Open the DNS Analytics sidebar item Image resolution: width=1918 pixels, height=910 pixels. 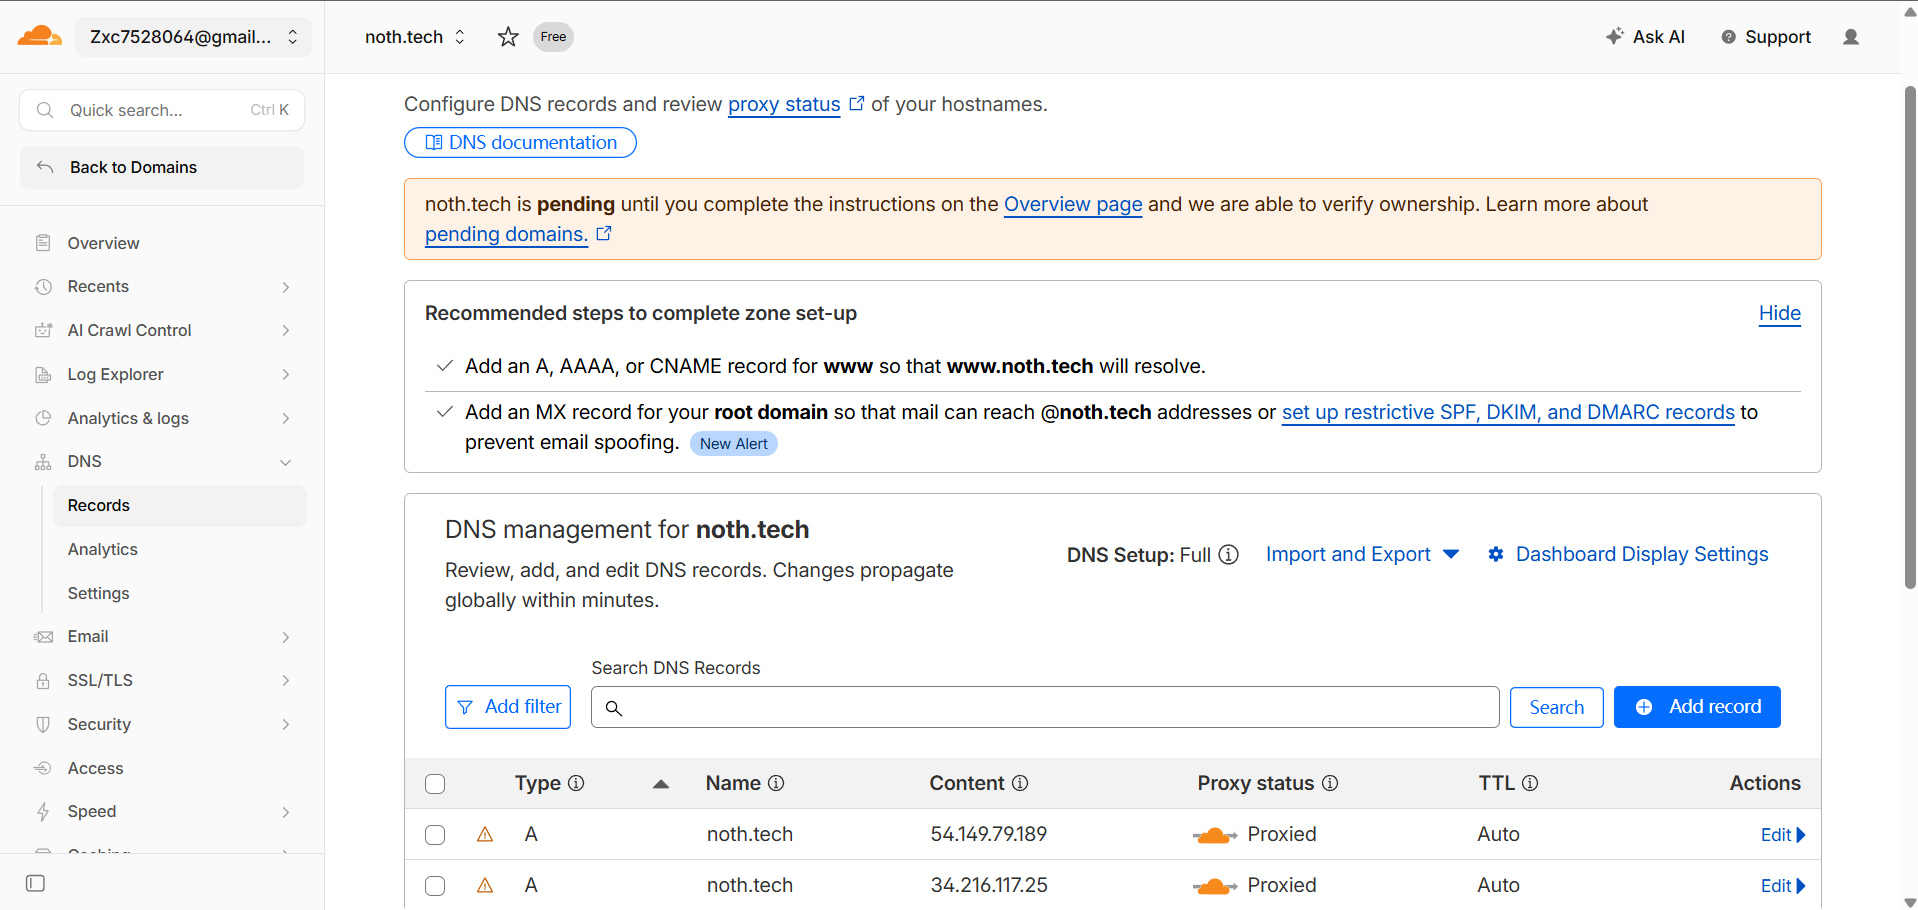[x=103, y=549]
